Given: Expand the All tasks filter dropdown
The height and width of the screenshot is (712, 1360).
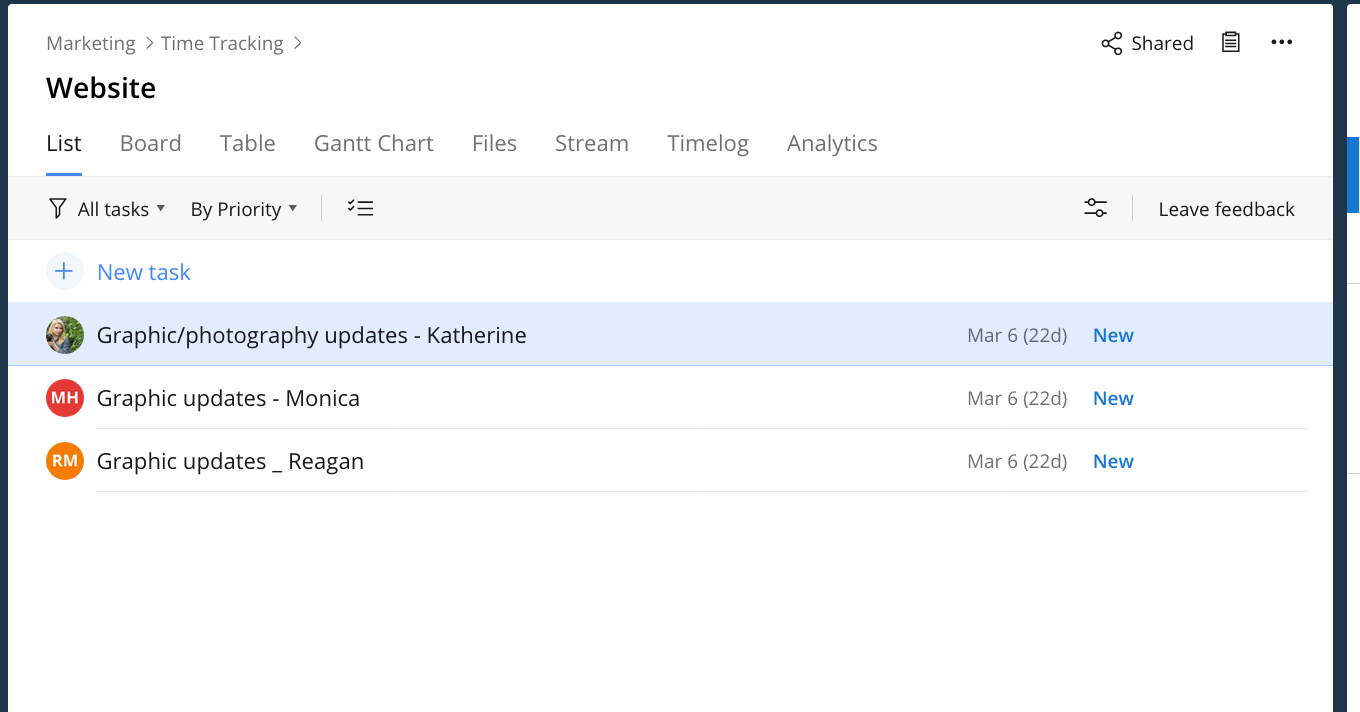Looking at the screenshot, I should click(120, 209).
